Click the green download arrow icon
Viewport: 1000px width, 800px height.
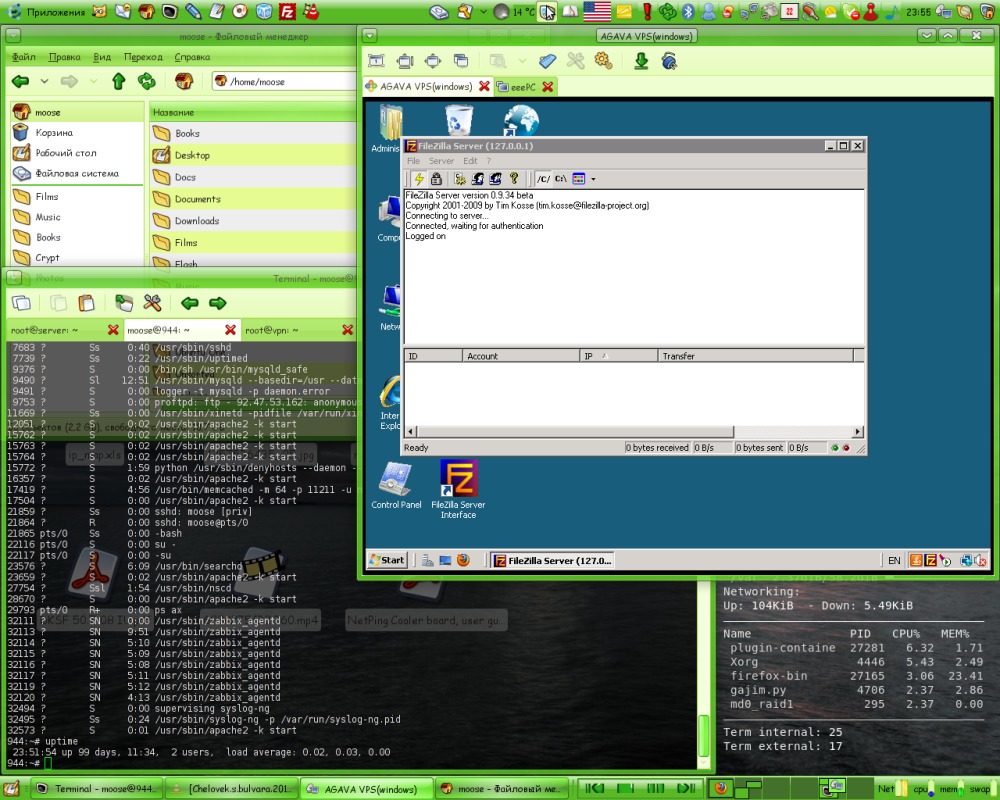point(641,61)
